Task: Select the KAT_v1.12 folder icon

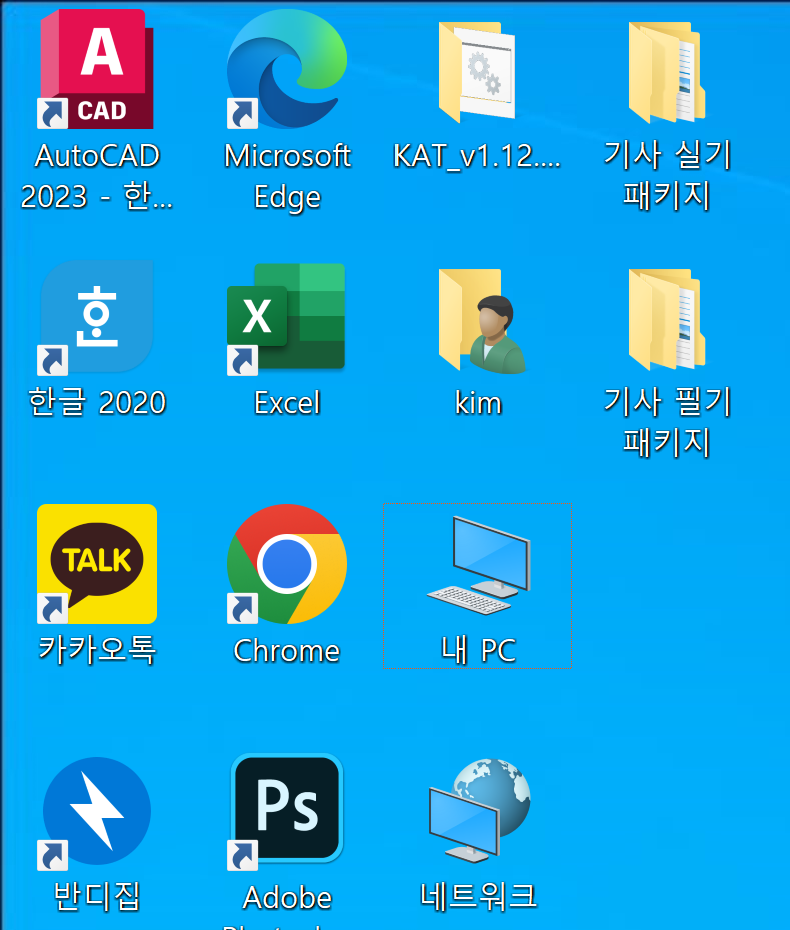Action: tap(477, 72)
